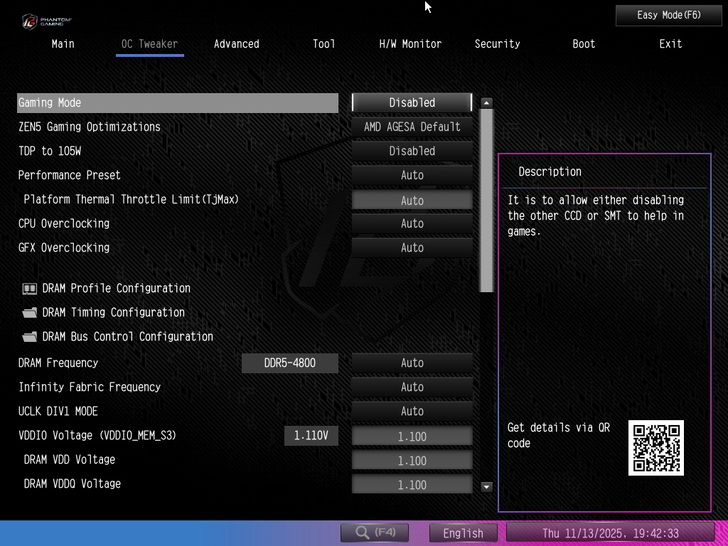
Task: Click the Easy Mode(F6) button
Action: (x=669, y=15)
